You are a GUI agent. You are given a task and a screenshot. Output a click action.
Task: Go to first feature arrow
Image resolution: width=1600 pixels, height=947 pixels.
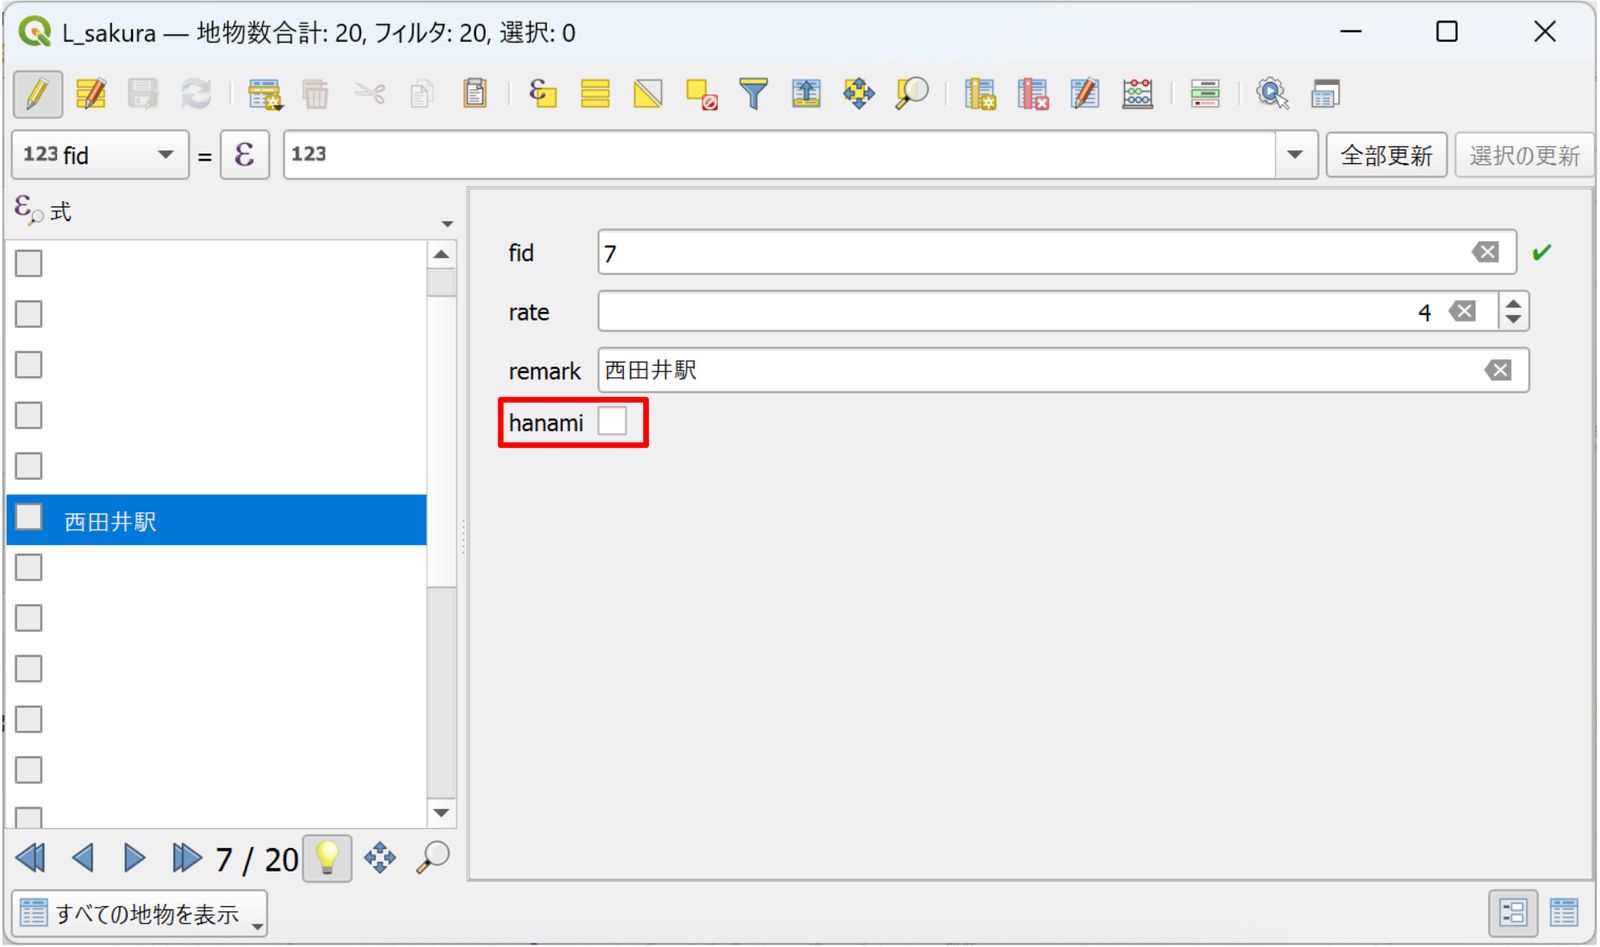coord(31,858)
